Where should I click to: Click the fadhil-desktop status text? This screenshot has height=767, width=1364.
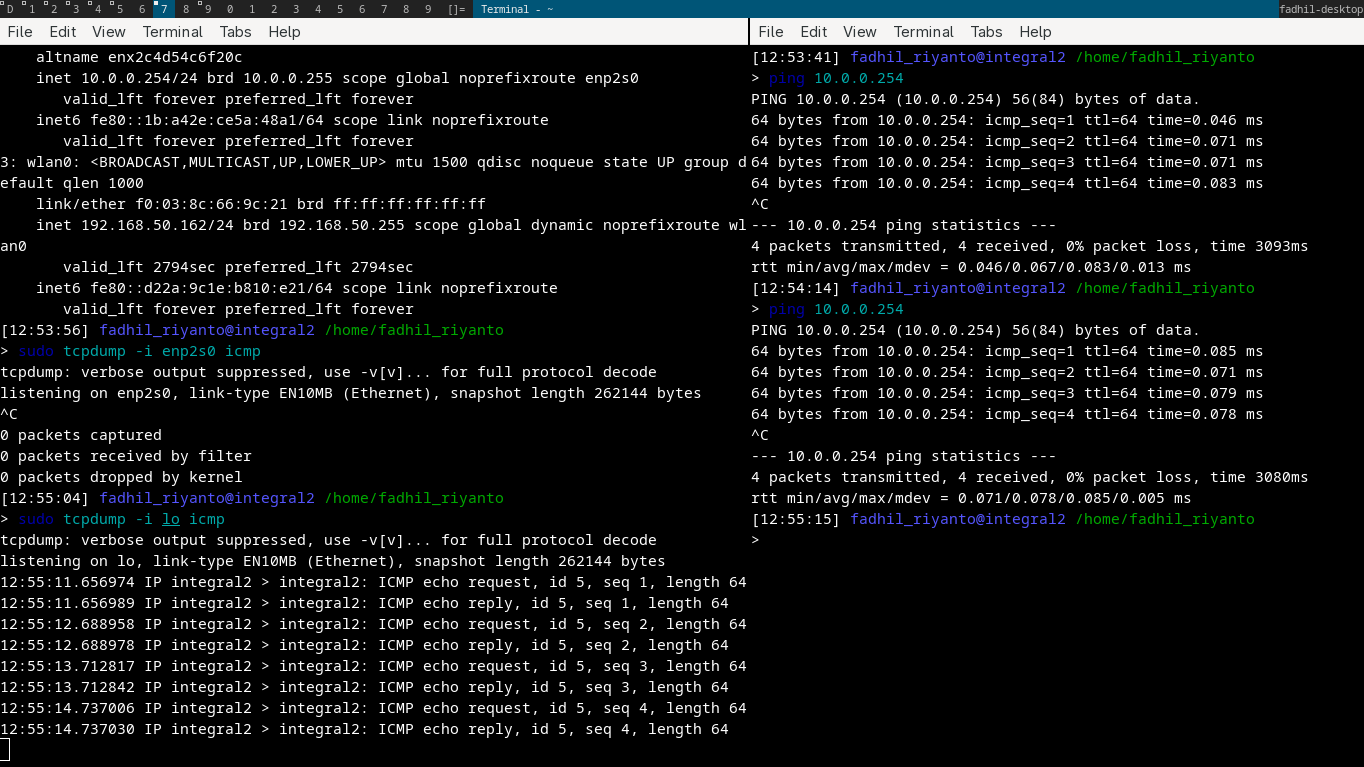1321,9
